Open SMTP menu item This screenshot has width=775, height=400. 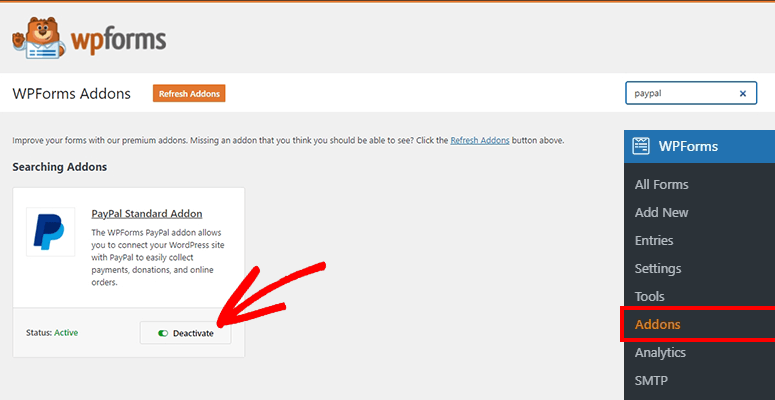coord(651,381)
